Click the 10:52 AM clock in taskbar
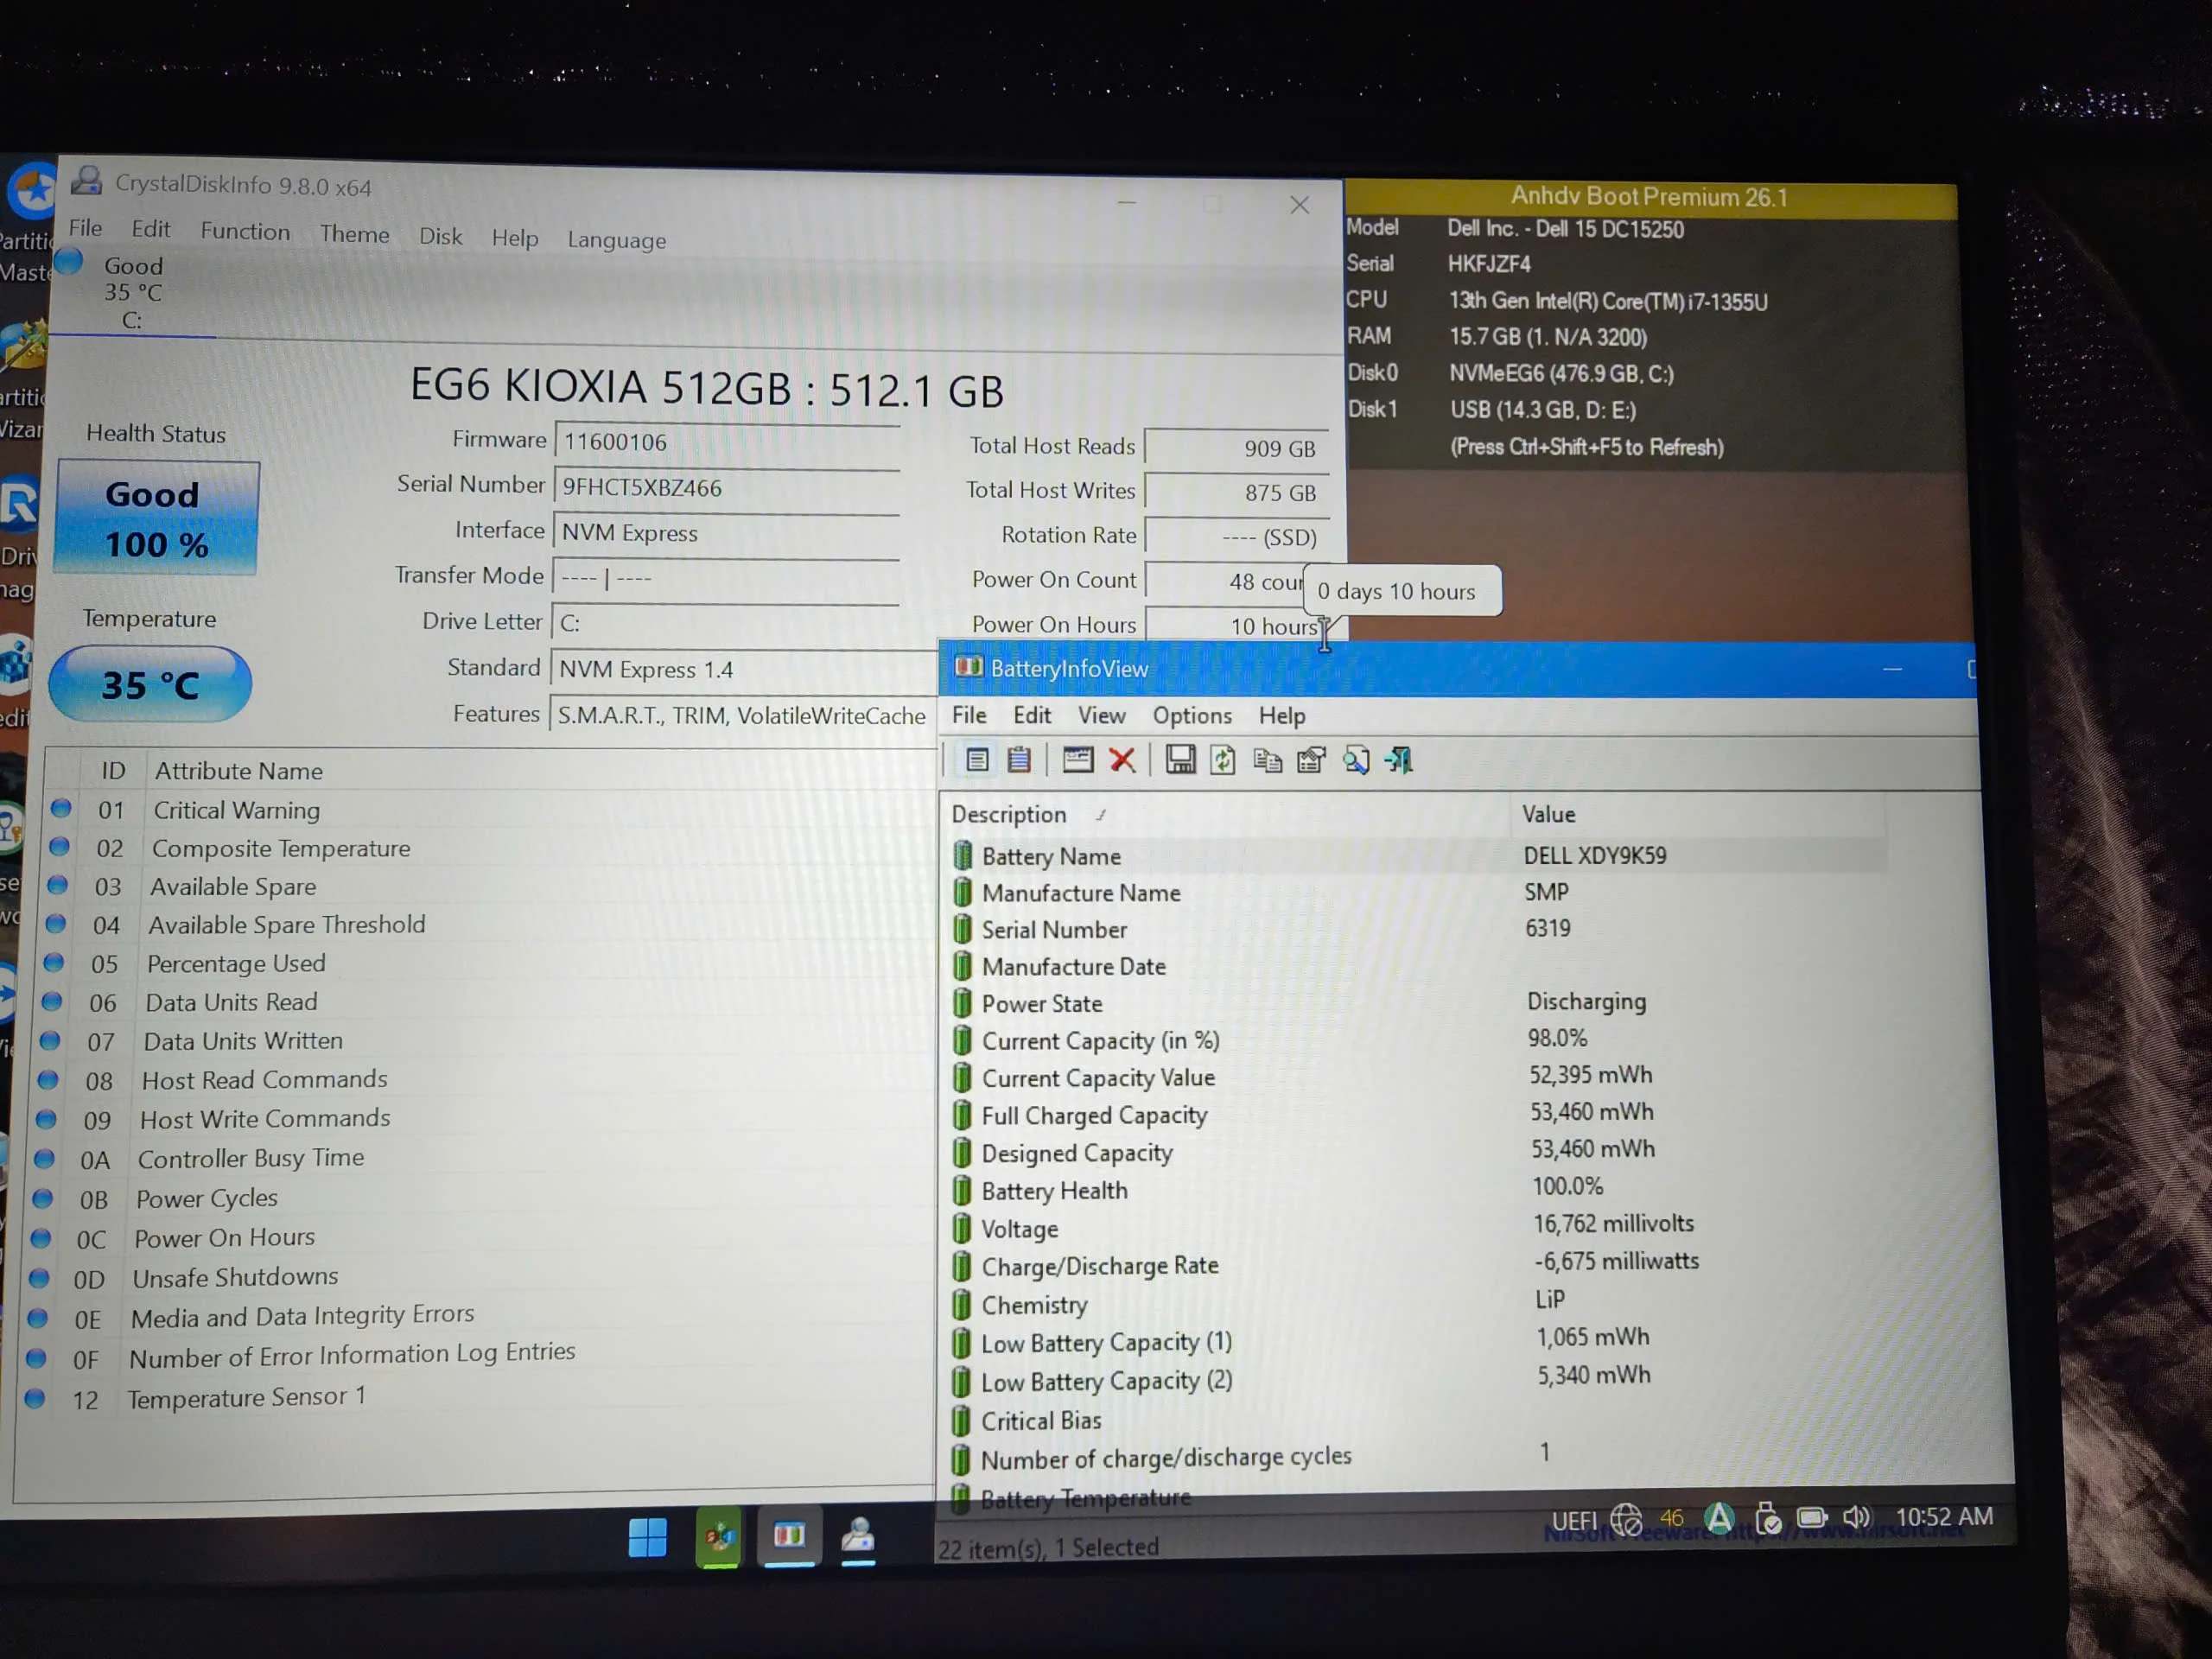Viewport: 2212px width, 1659px height. 1944,1516
